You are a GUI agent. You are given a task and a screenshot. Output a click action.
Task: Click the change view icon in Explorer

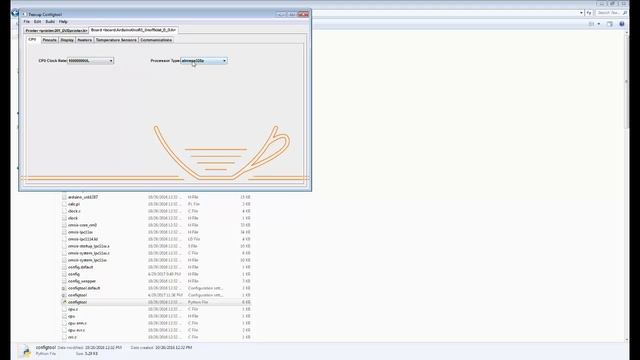[x=591, y=24]
